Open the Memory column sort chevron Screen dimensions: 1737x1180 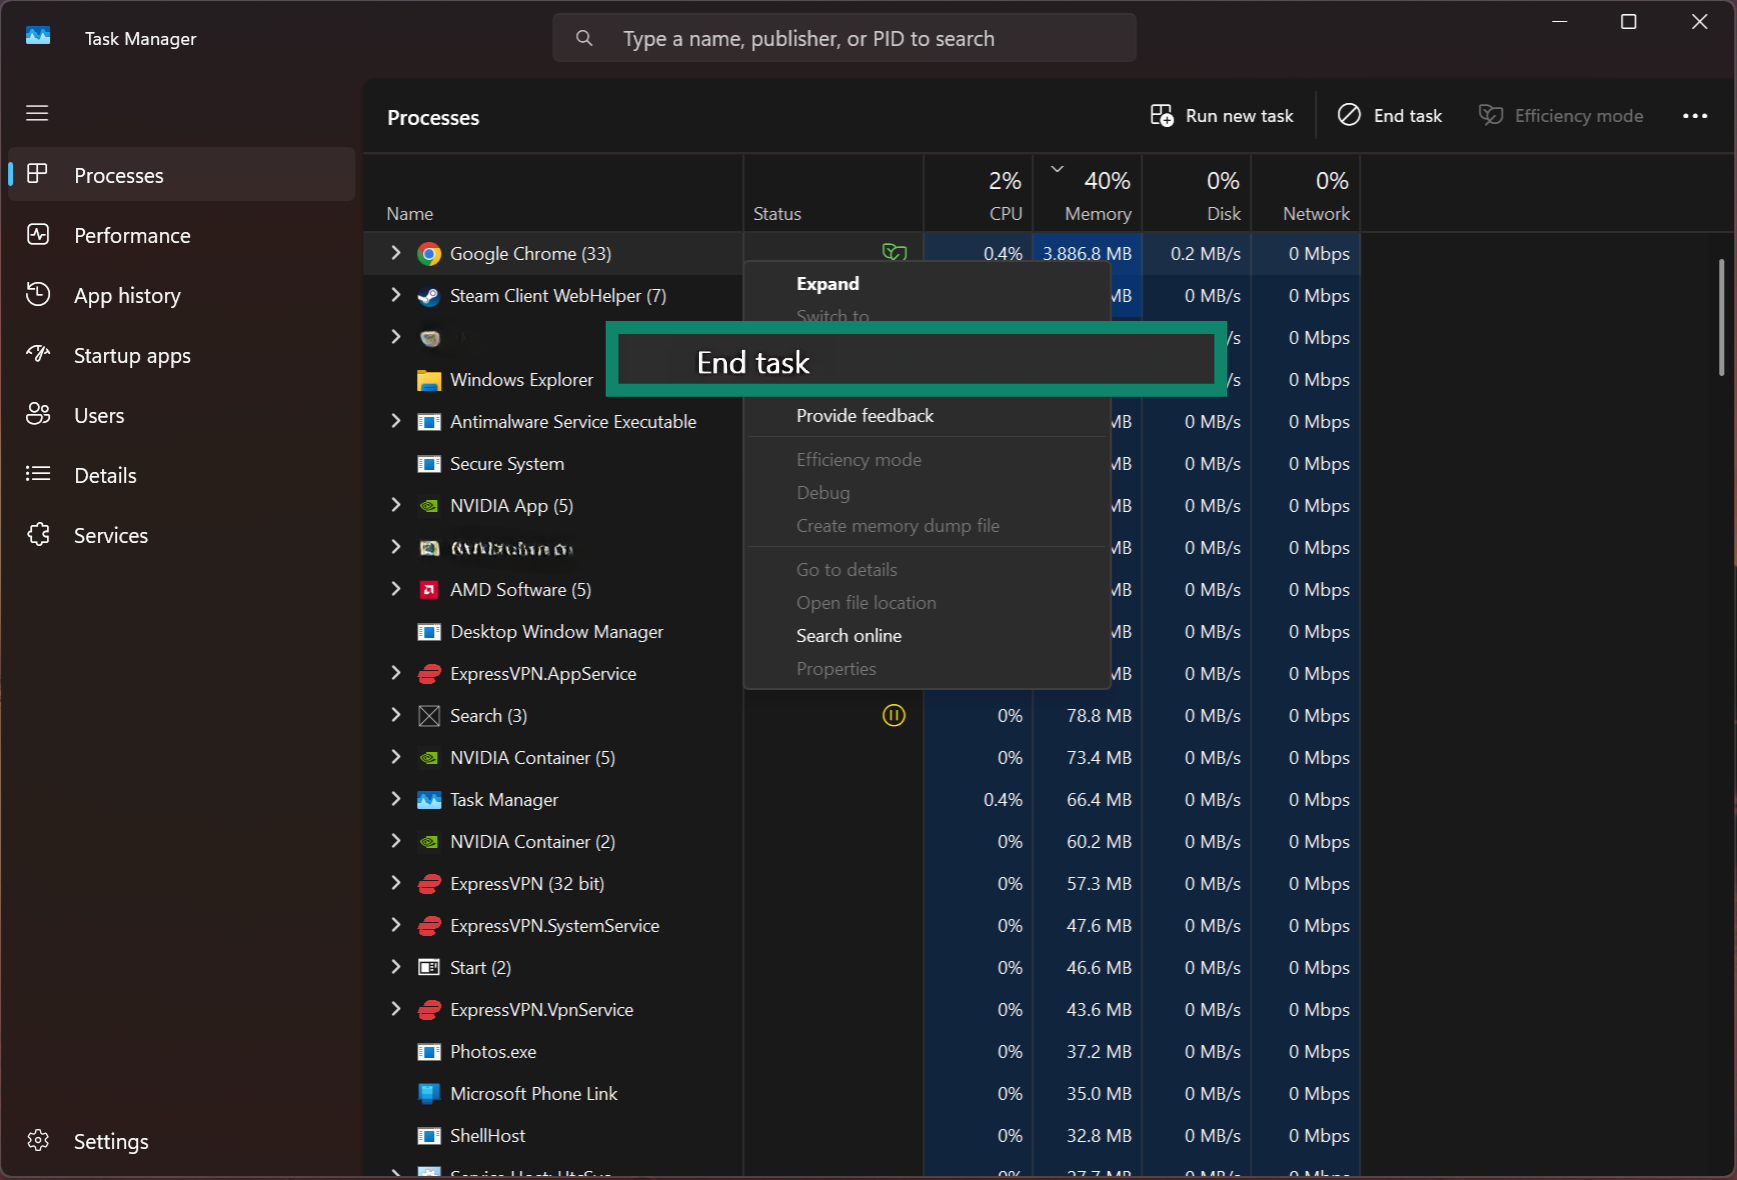click(x=1057, y=169)
